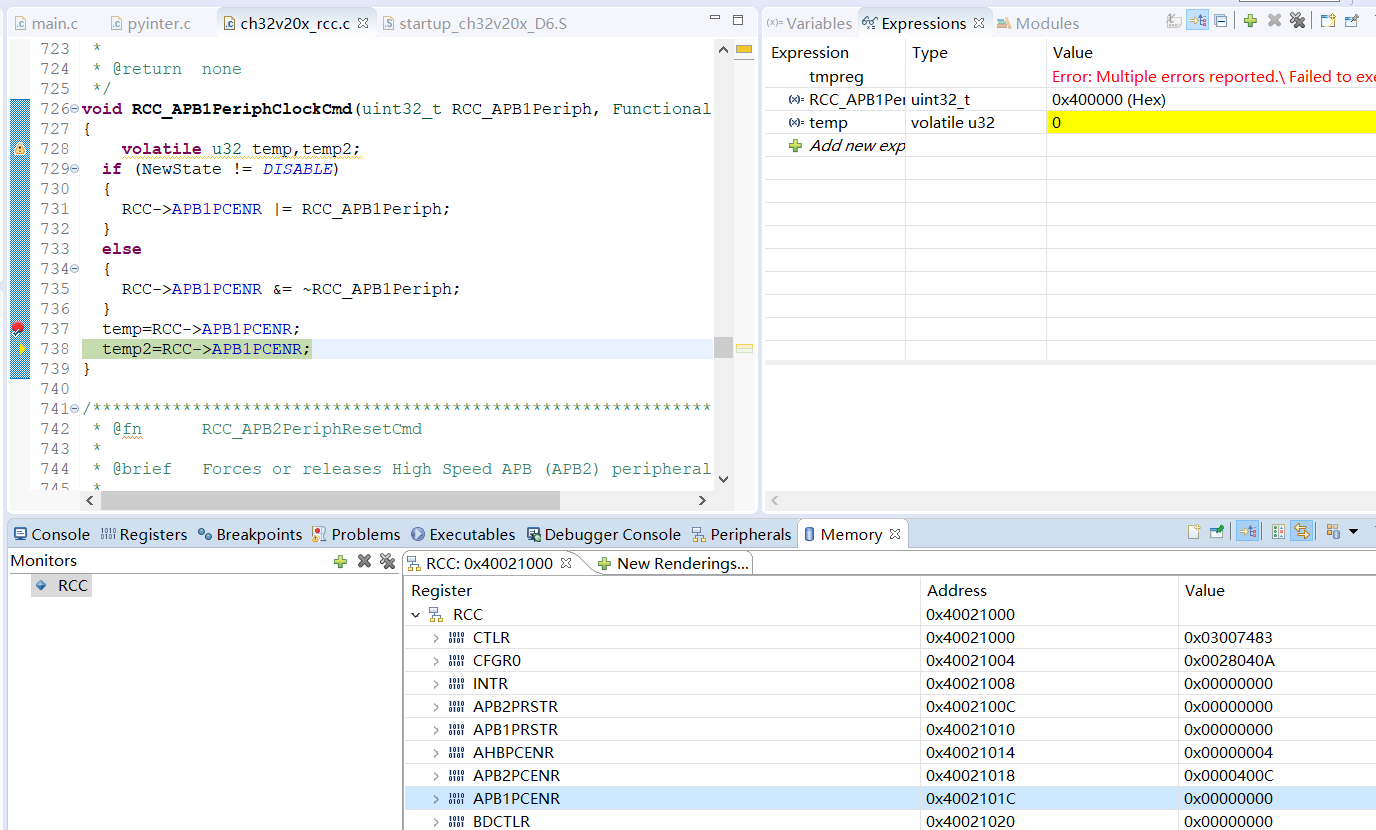Switch to Variables tab
1376x830 pixels.
[809, 23]
